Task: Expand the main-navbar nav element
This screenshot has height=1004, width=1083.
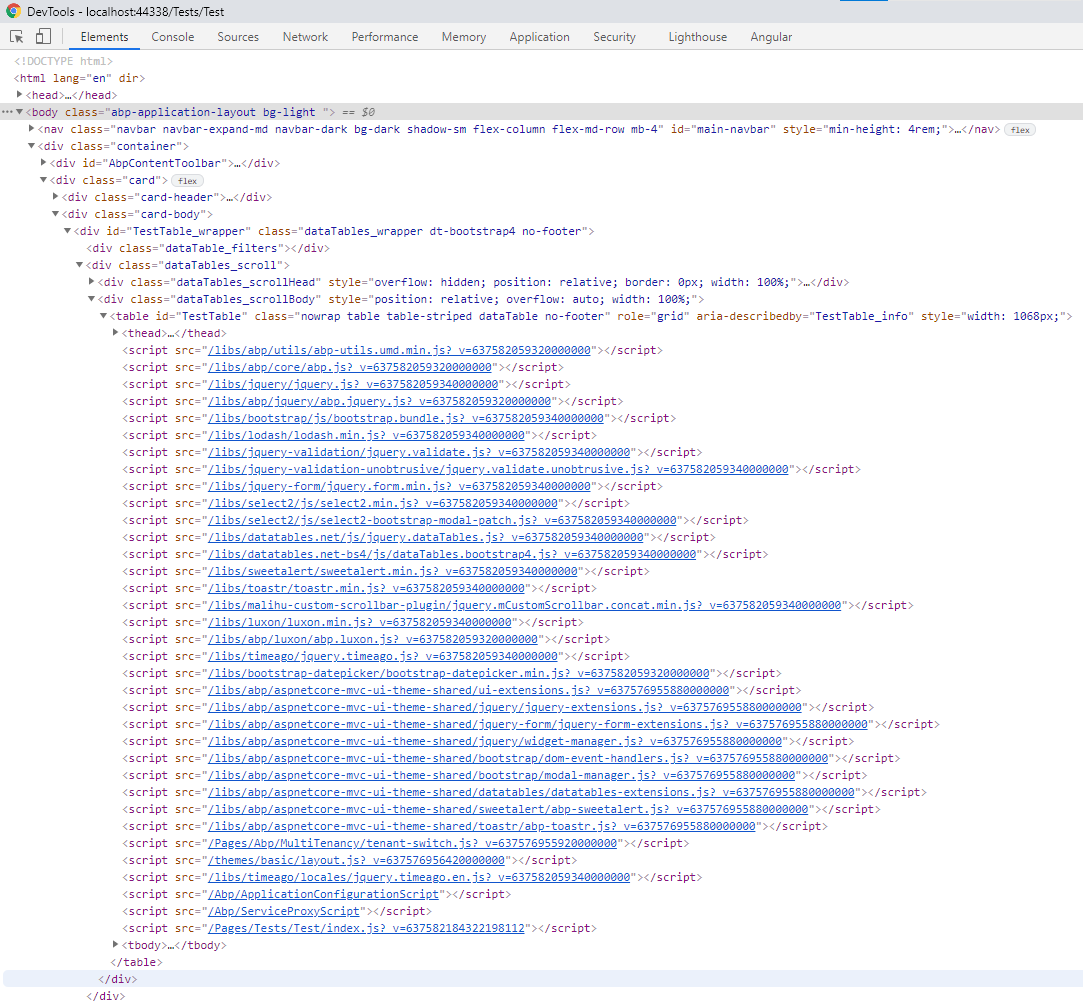Action: (x=31, y=128)
